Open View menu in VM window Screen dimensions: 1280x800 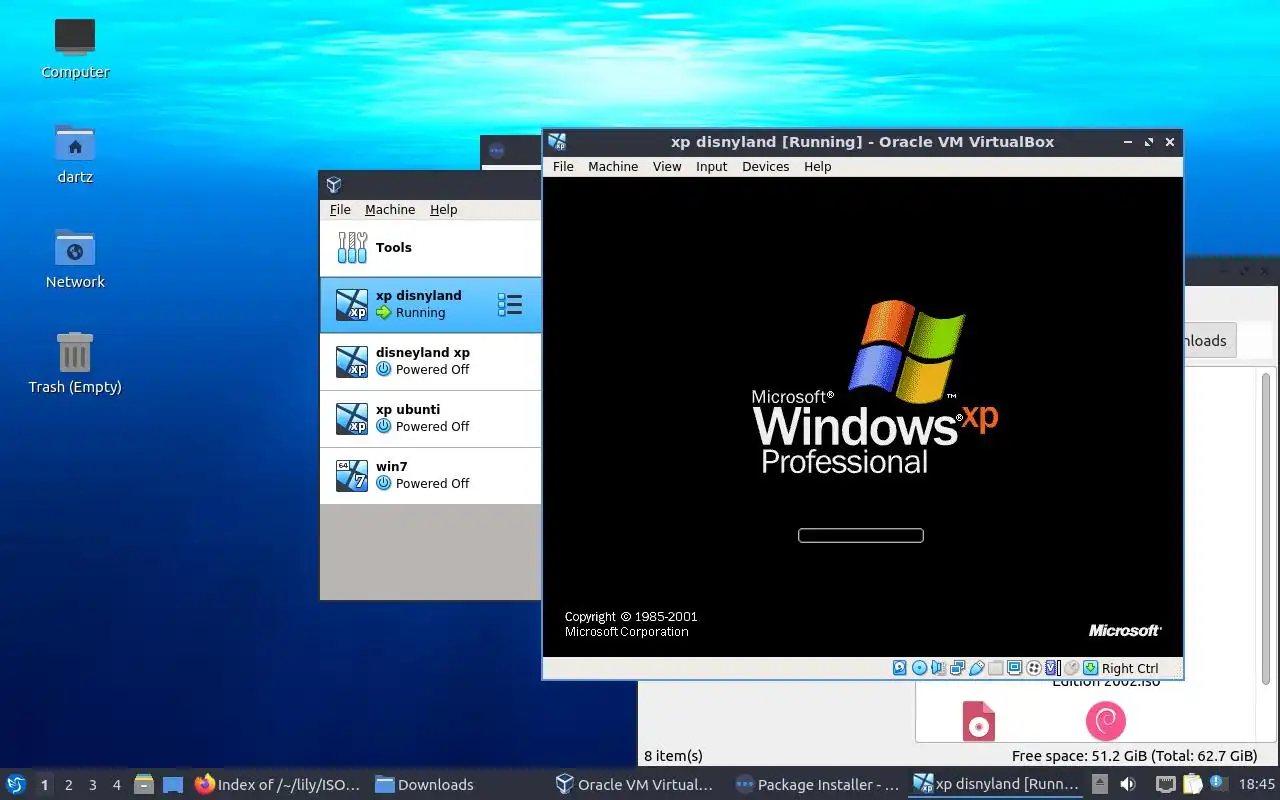point(667,166)
